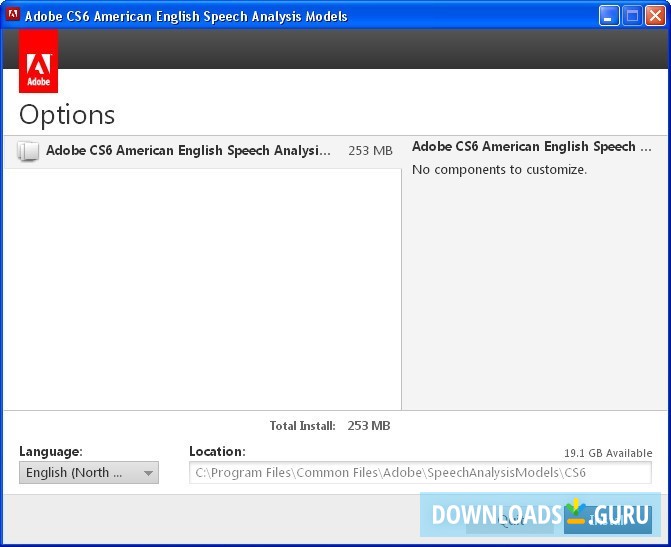The width and height of the screenshot is (671, 547).
Task: Click the Adobe logo in the header
Action: click(x=38, y=61)
